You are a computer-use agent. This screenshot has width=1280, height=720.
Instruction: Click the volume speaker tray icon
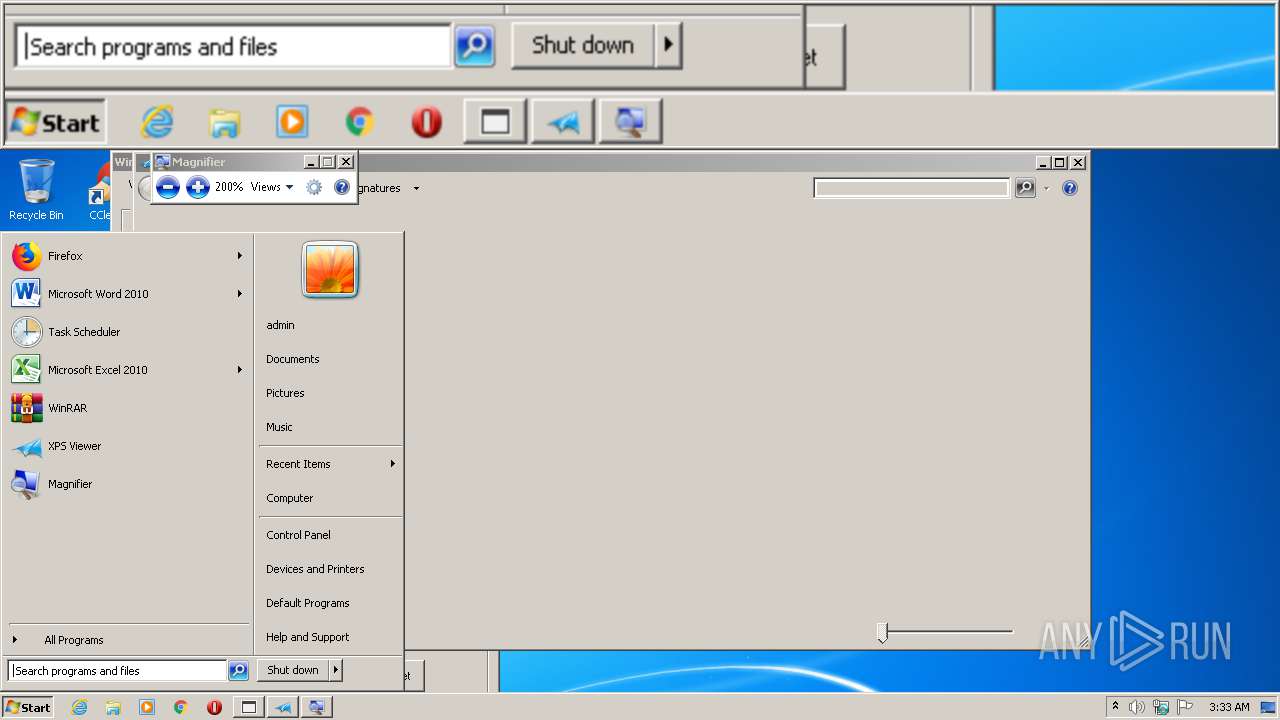tap(1137, 707)
